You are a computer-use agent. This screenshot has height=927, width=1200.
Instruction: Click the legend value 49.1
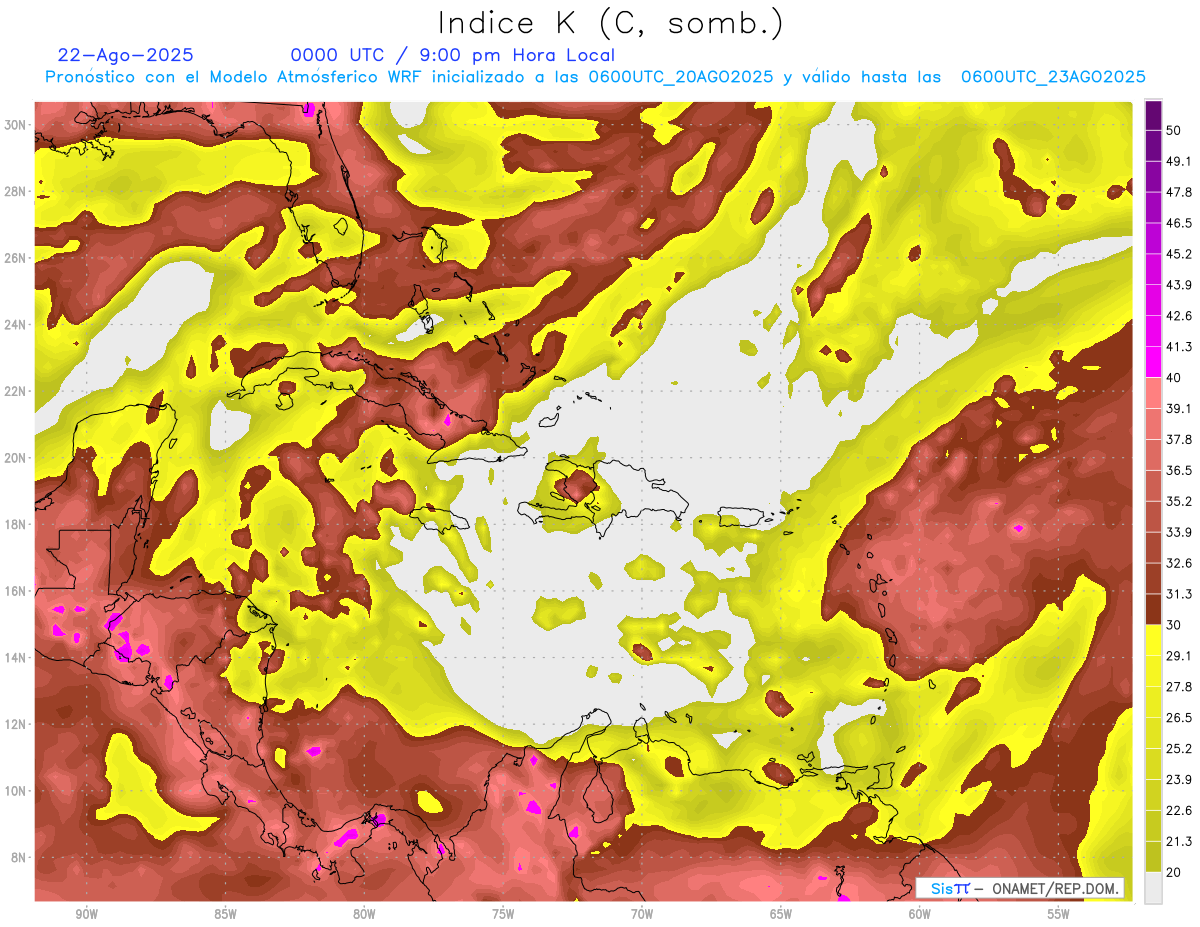[x=1179, y=161]
